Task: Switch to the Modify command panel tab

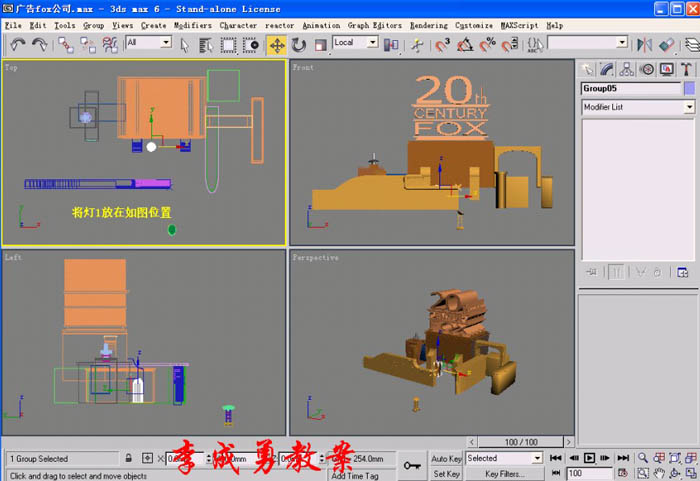Action: pyautogui.click(x=606, y=69)
